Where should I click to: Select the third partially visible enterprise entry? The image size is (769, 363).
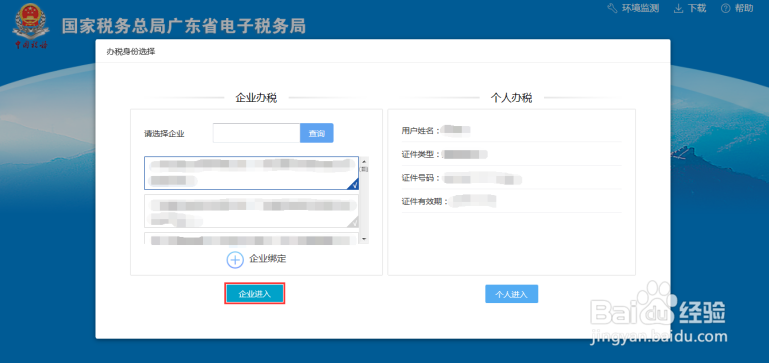click(x=252, y=238)
